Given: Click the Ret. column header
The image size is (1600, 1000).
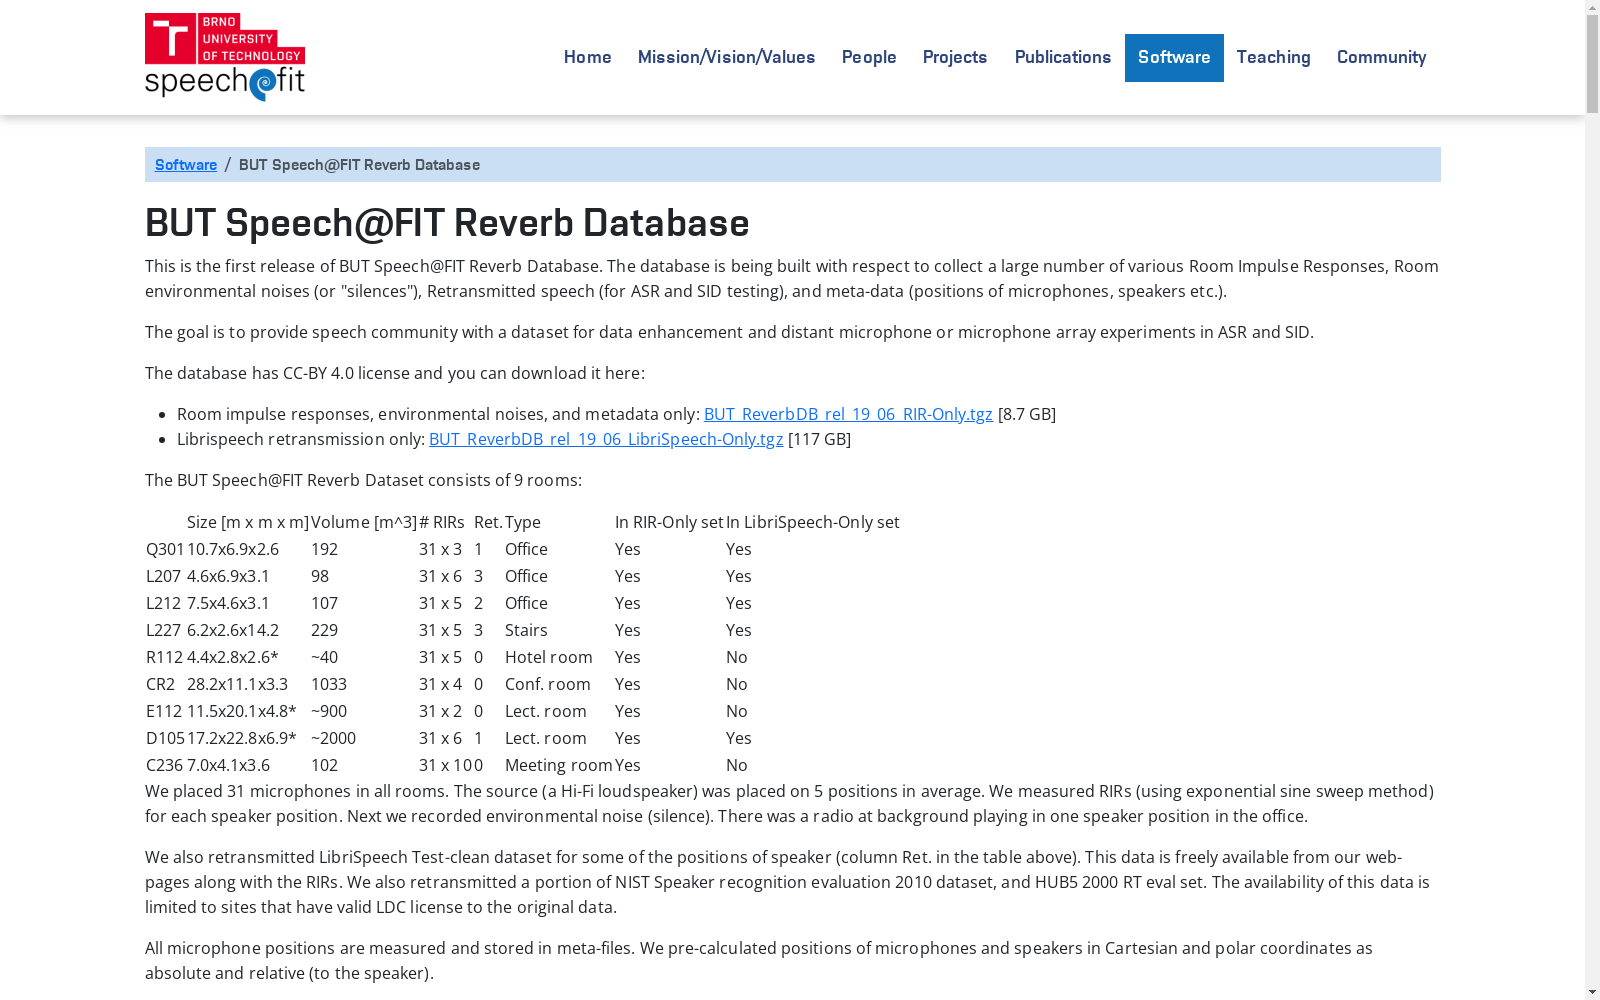Looking at the screenshot, I should pos(488,522).
